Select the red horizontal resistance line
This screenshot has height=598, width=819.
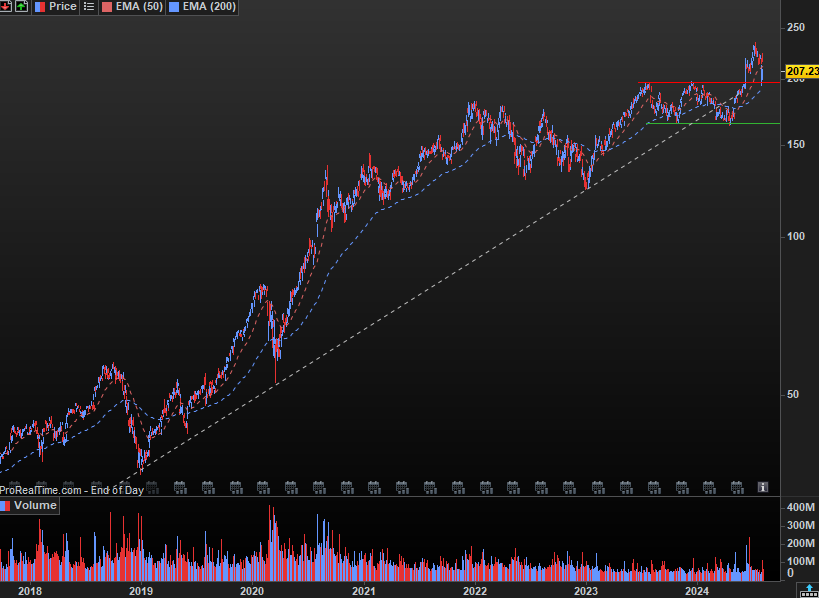(709, 83)
